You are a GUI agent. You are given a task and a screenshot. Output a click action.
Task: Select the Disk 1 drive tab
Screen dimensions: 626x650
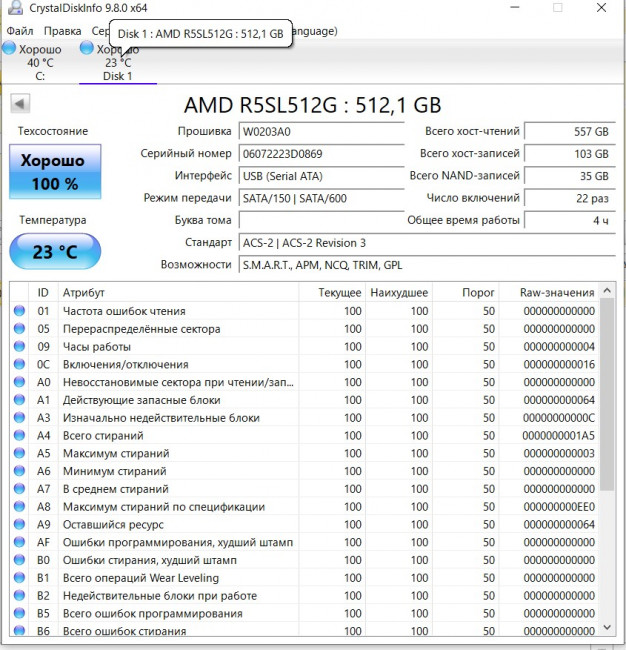click(118, 62)
